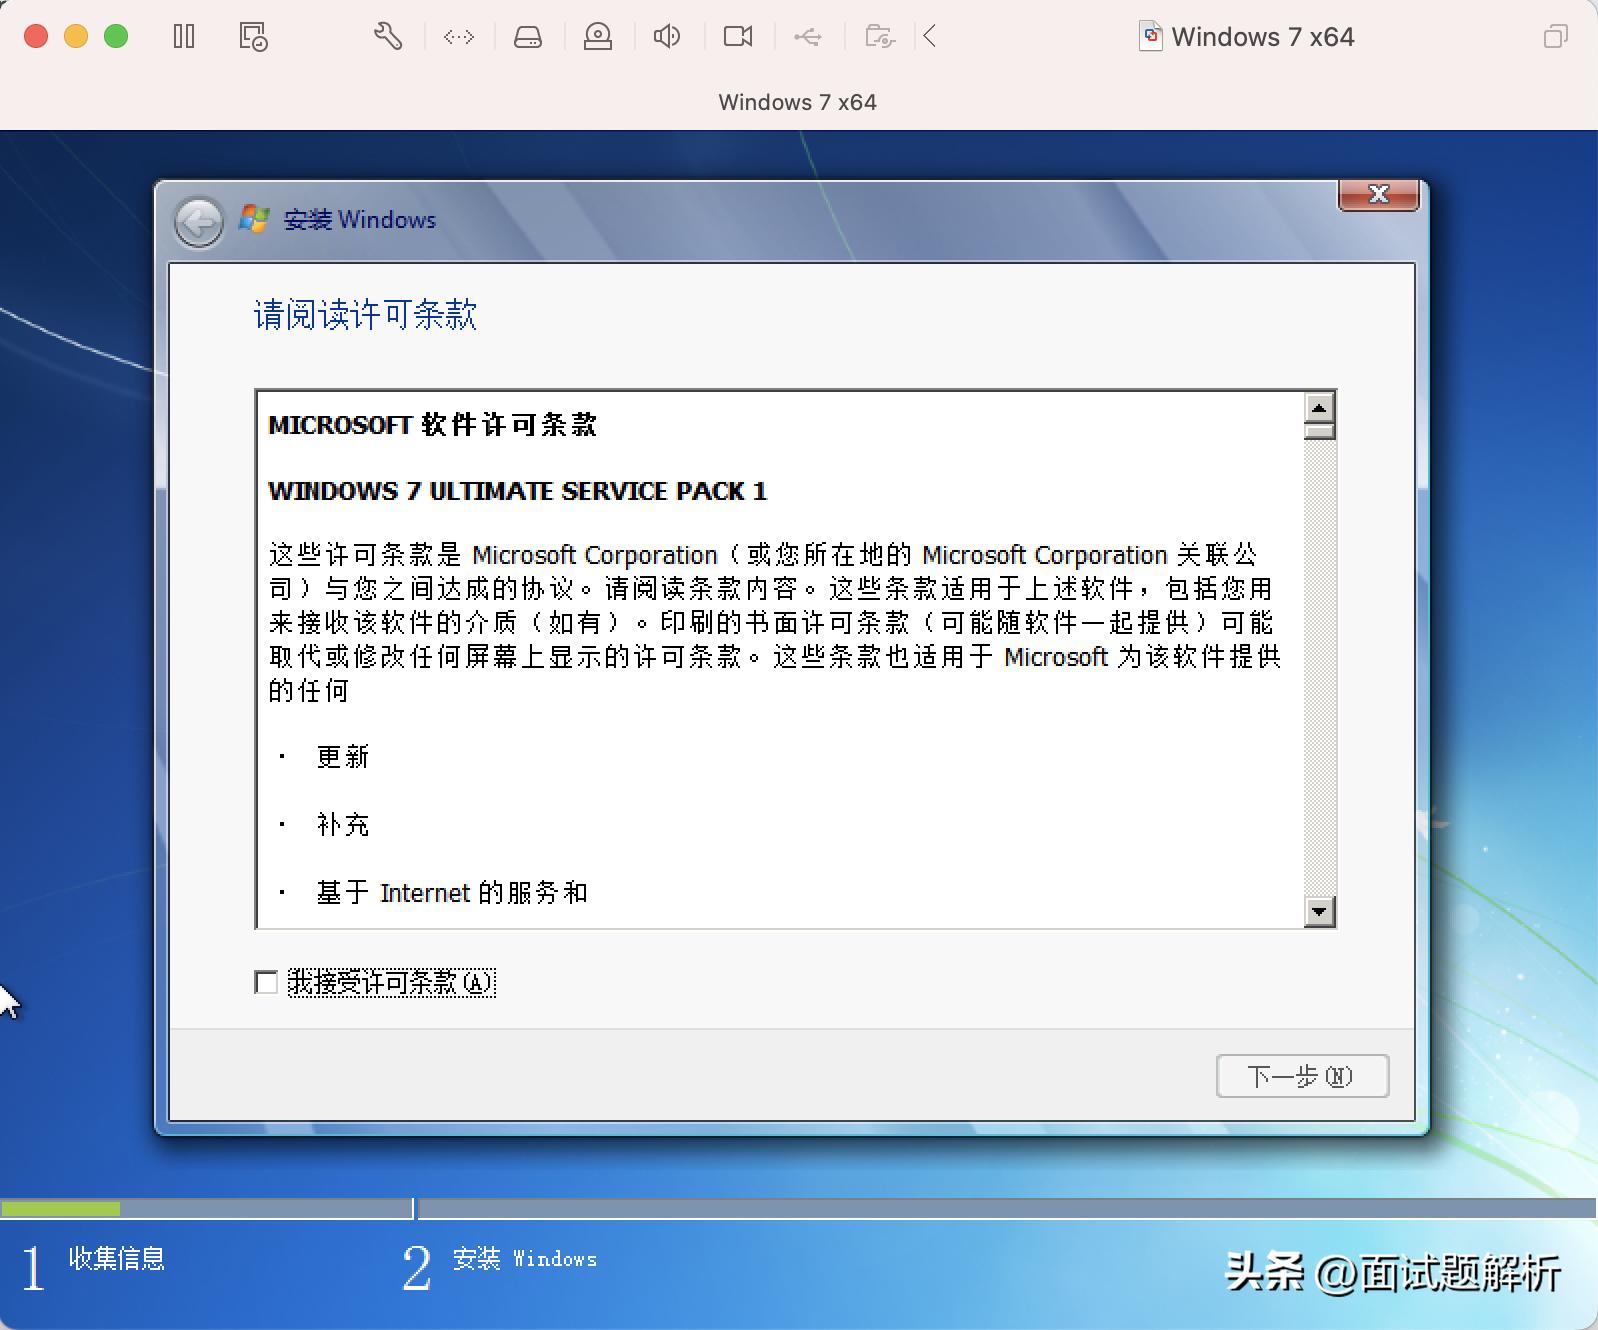Click the 请阅读许可条款 heading
The width and height of the screenshot is (1598, 1330).
365,315
